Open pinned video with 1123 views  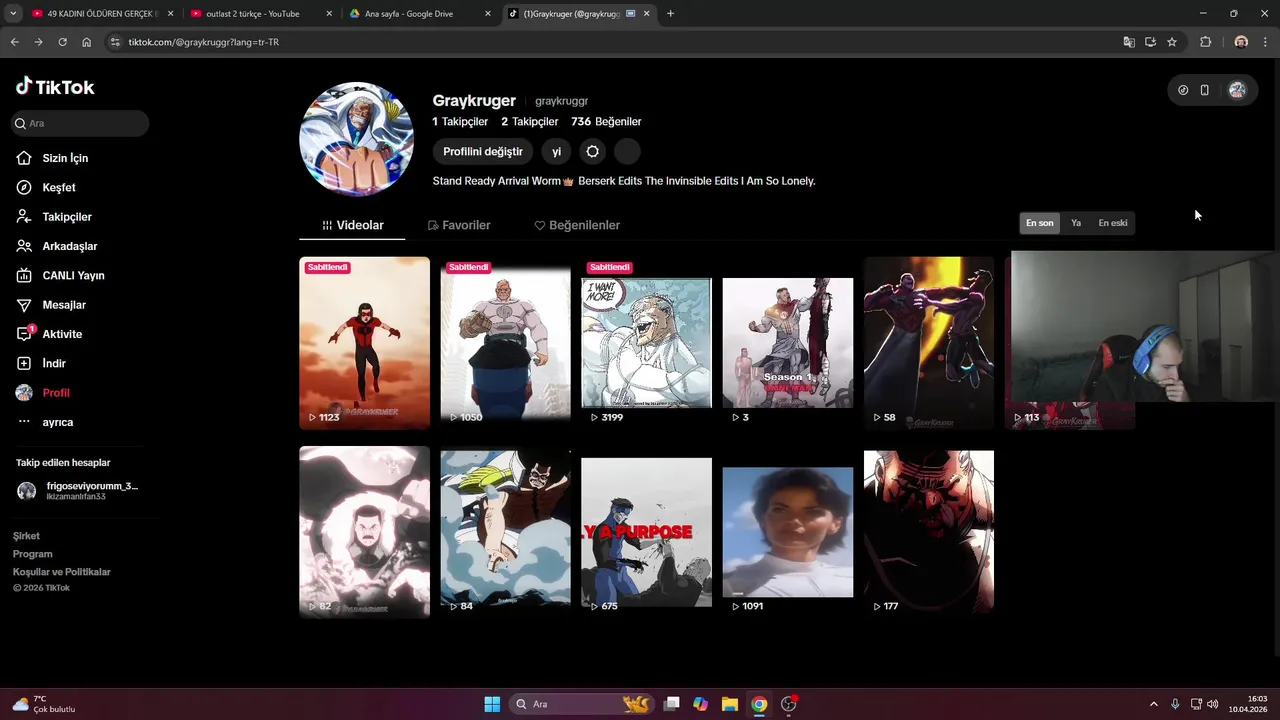point(364,343)
